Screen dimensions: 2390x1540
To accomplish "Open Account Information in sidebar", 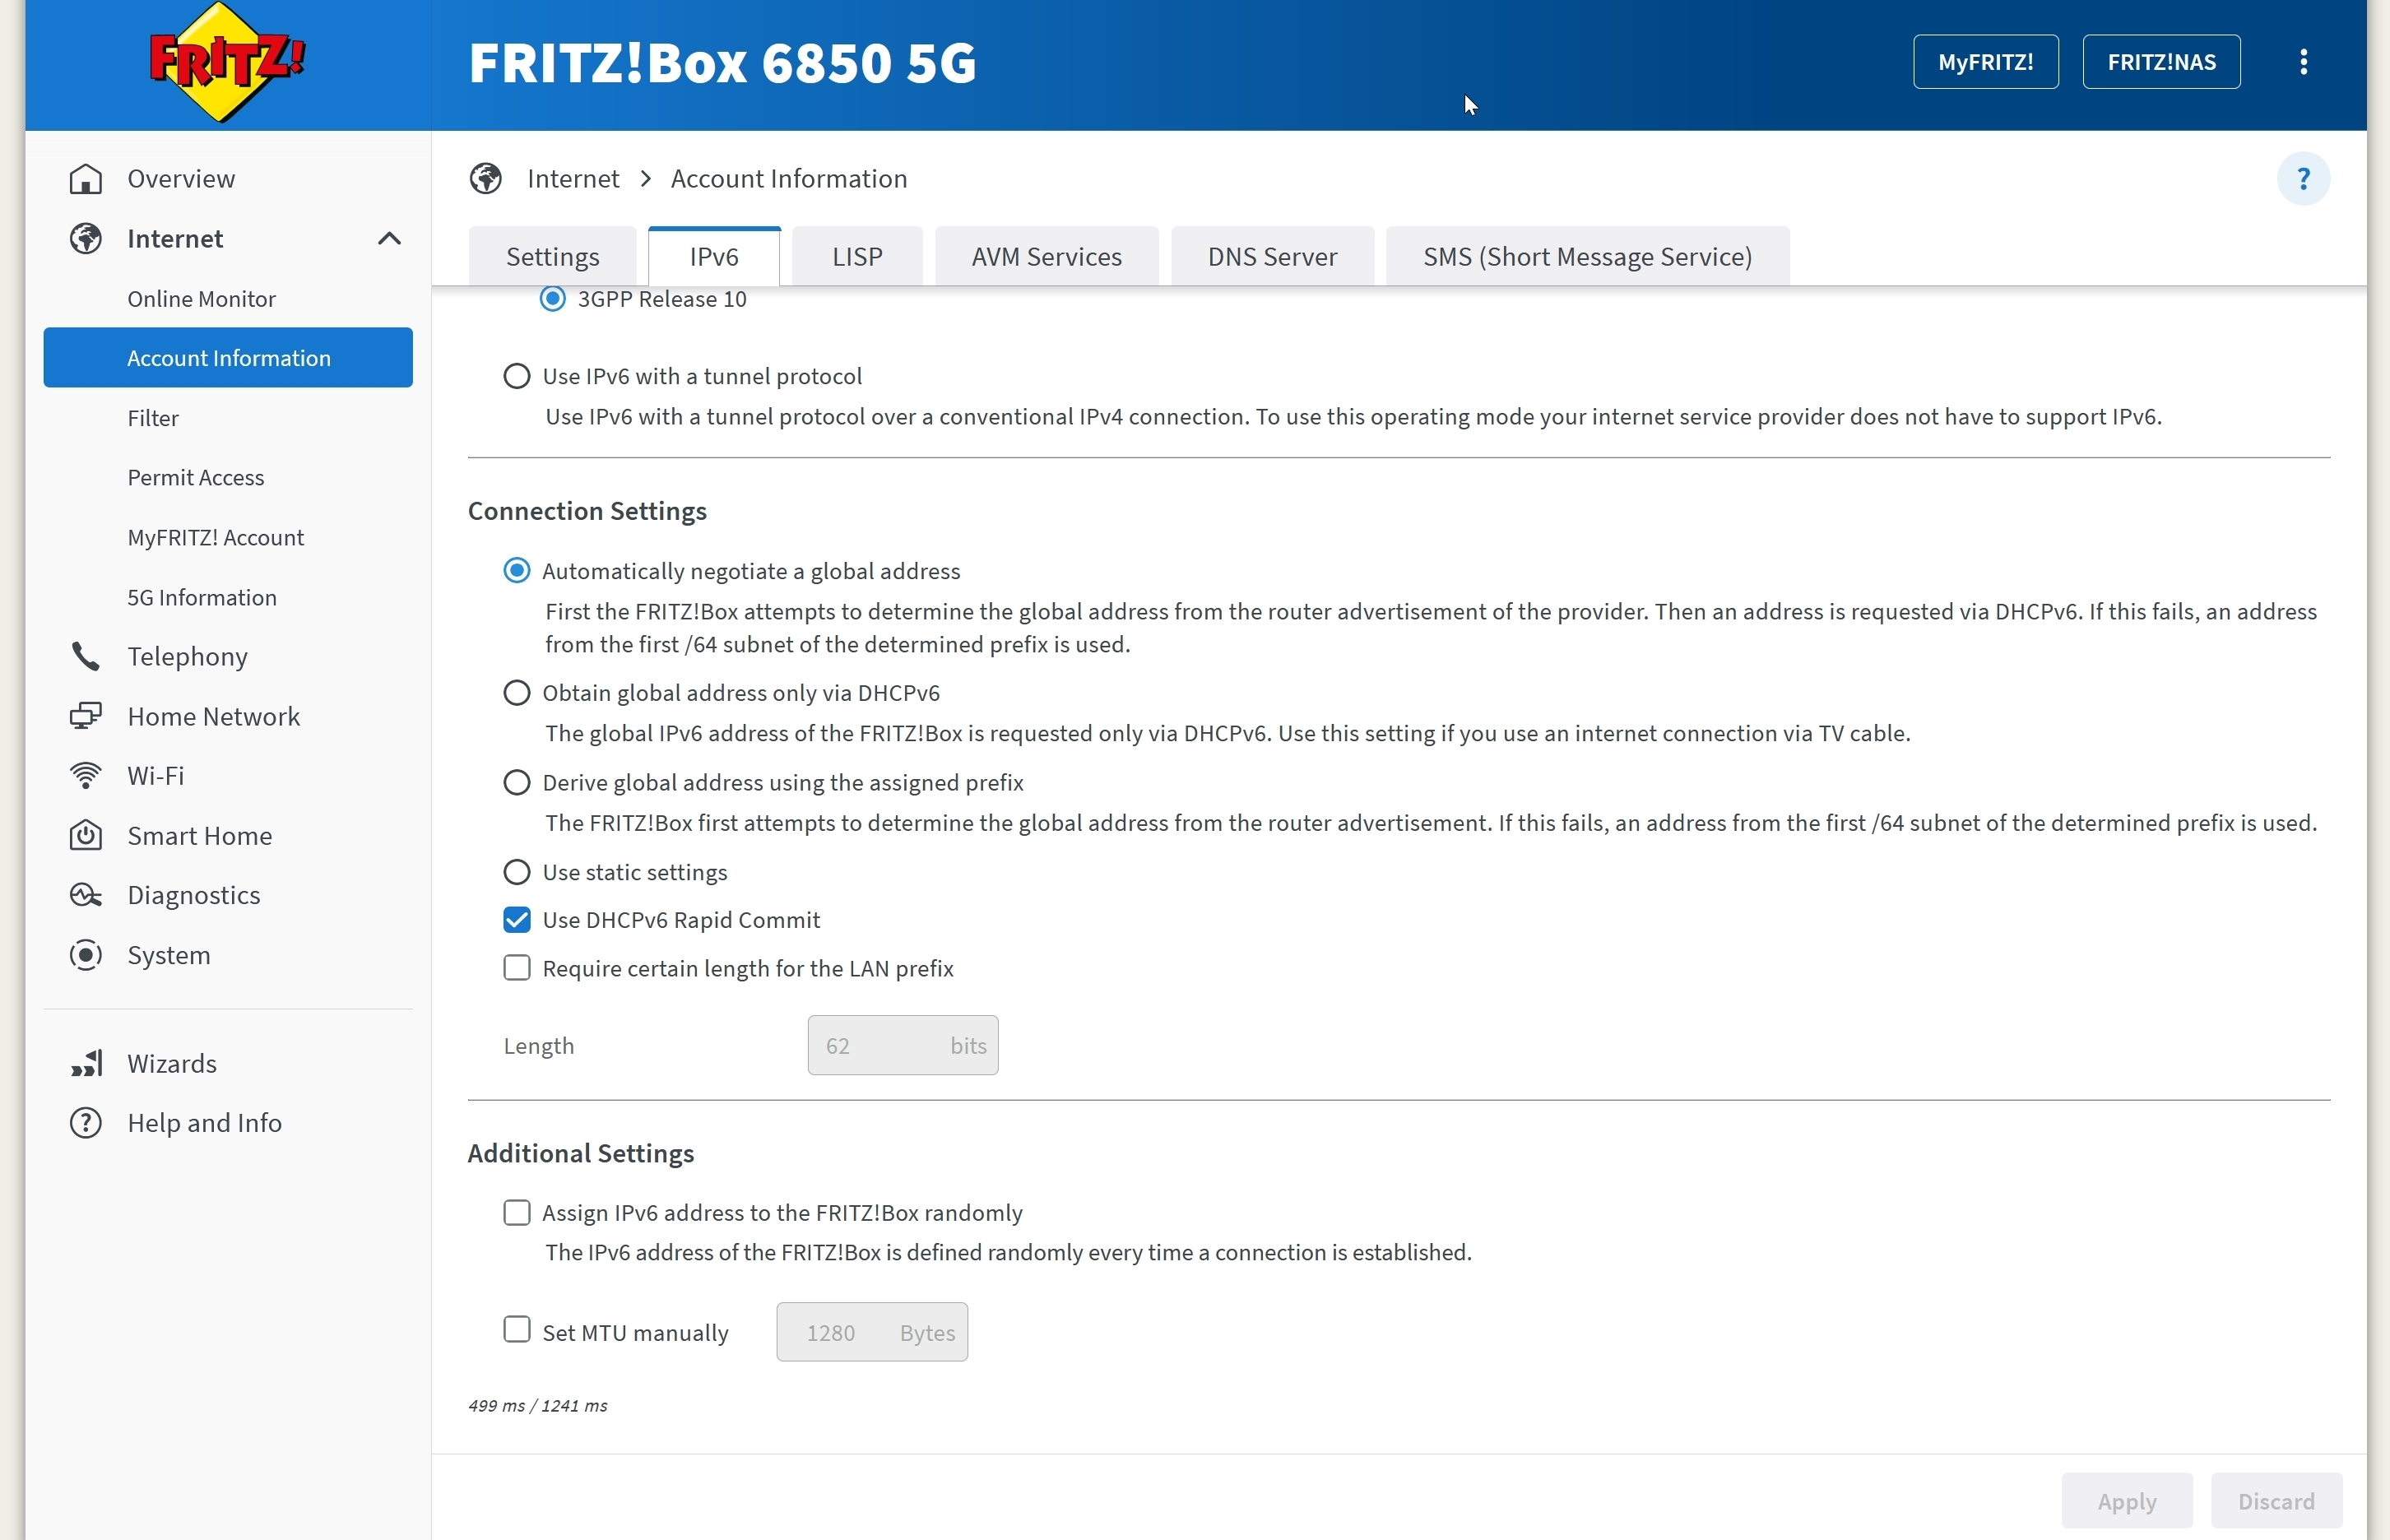I will coord(228,358).
